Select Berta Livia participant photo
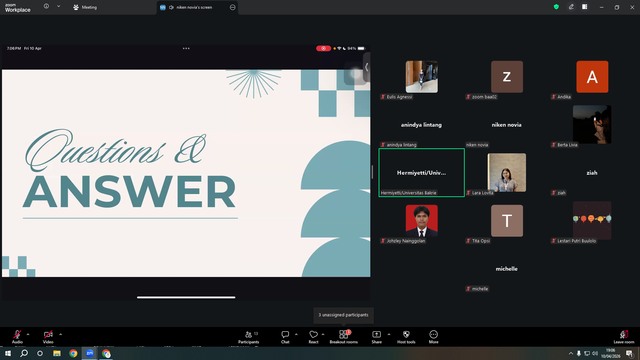The width and height of the screenshot is (640, 360). [592, 124]
